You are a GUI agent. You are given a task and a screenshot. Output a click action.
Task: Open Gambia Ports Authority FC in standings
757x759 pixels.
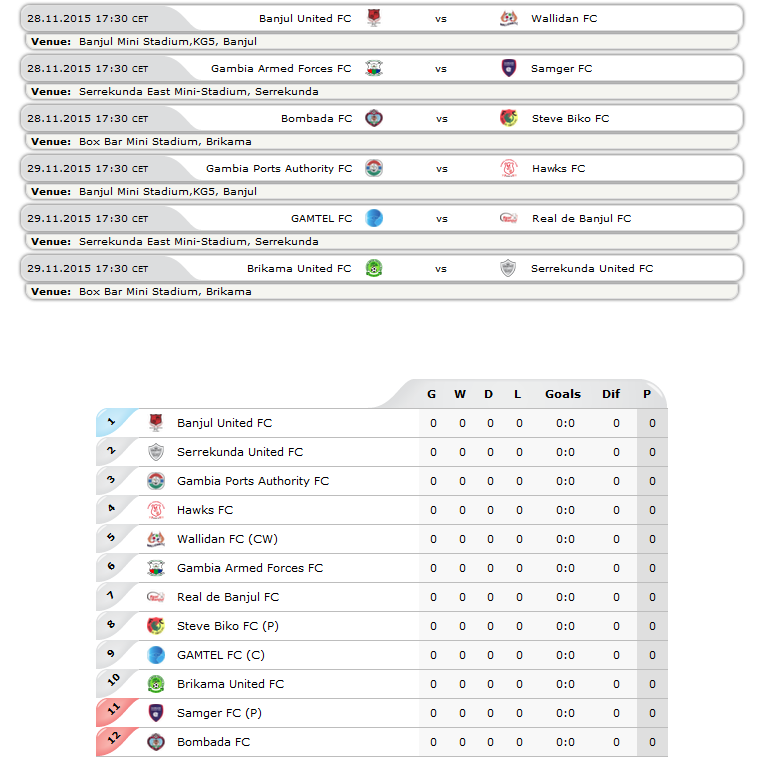(x=253, y=481)
